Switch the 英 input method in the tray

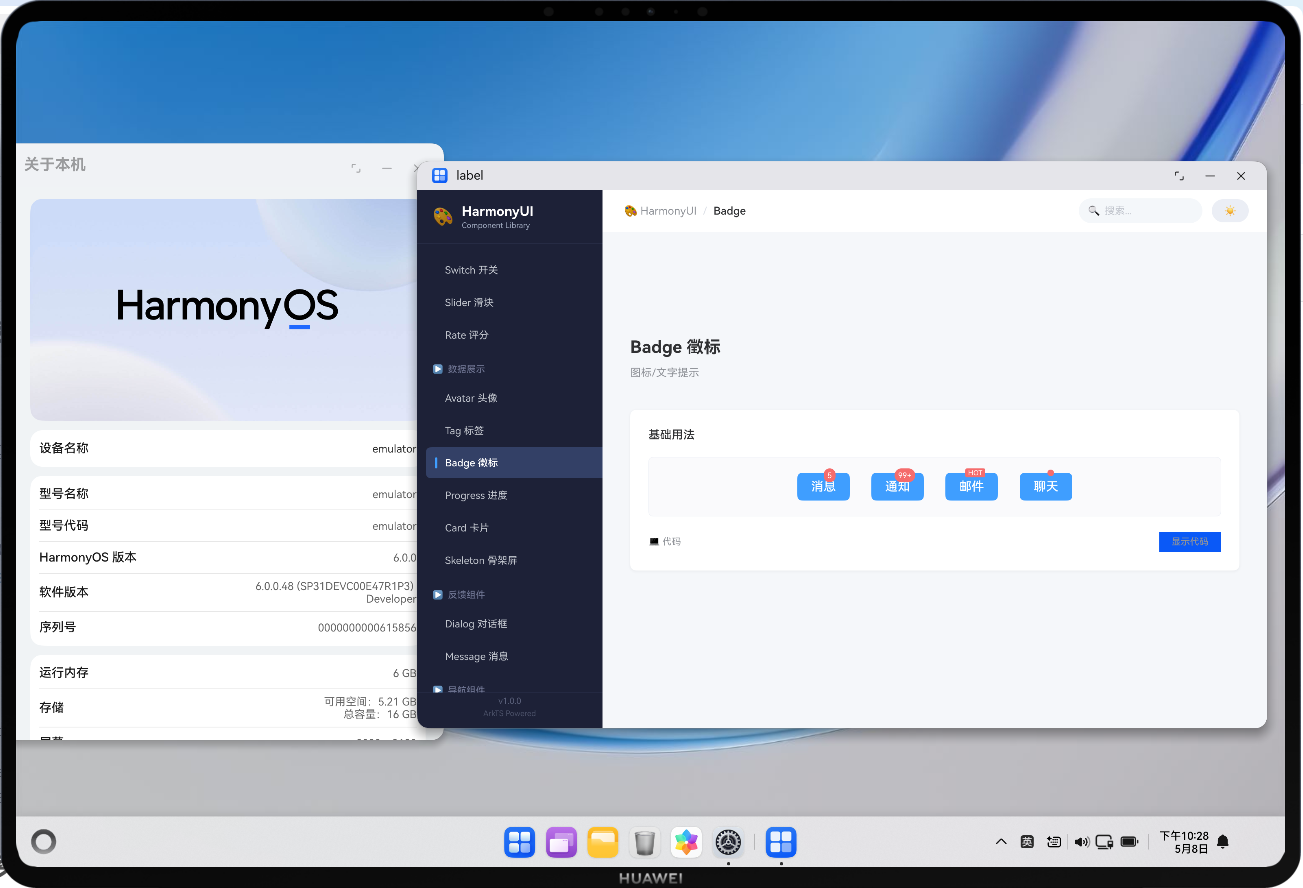1027,842
